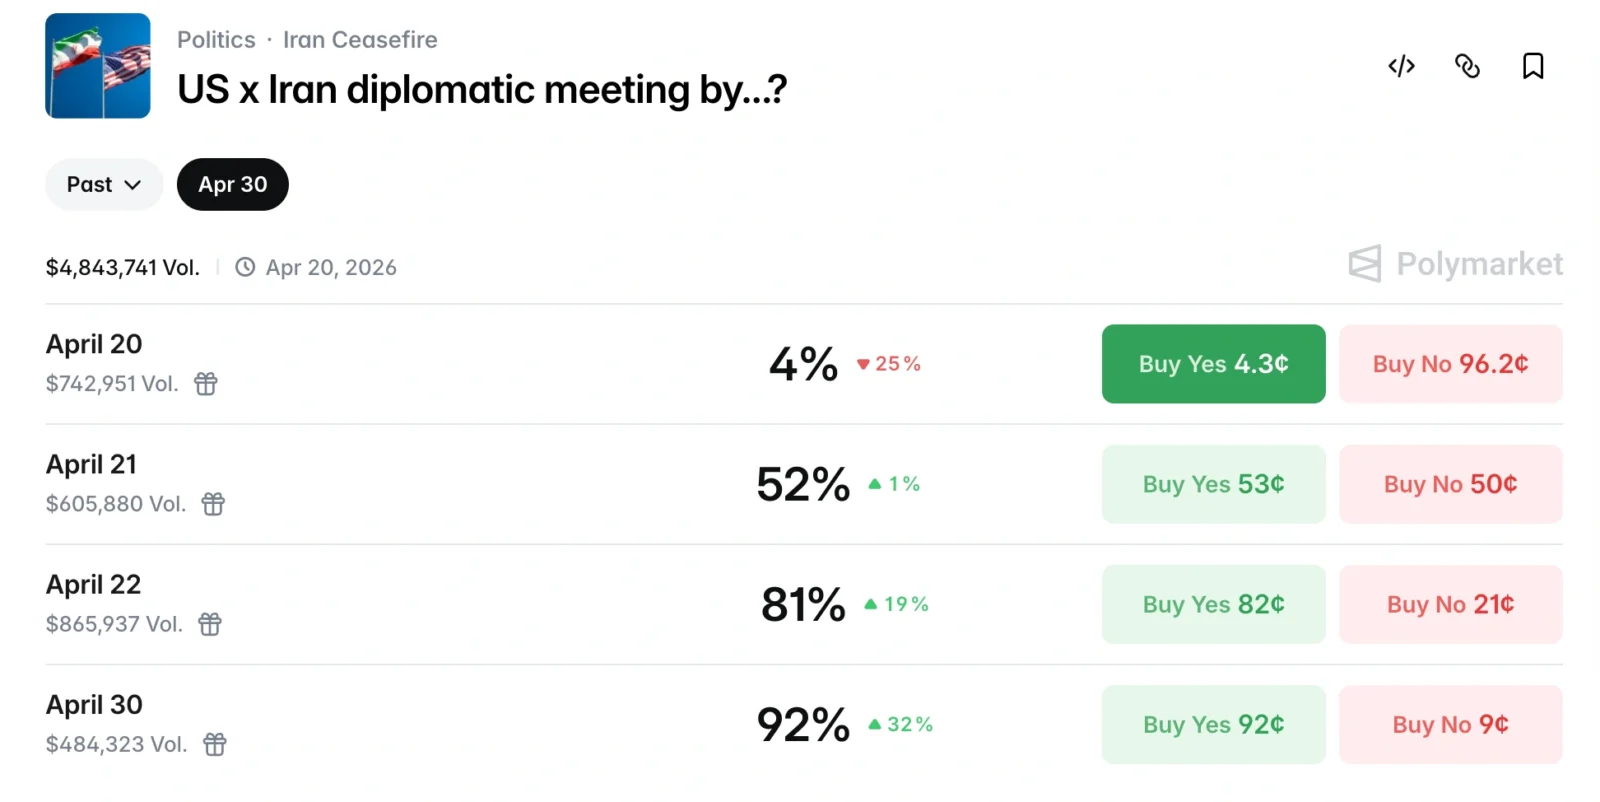Click the green Buy Yes 82¢ for April 22

click(x=1212, y=604)
